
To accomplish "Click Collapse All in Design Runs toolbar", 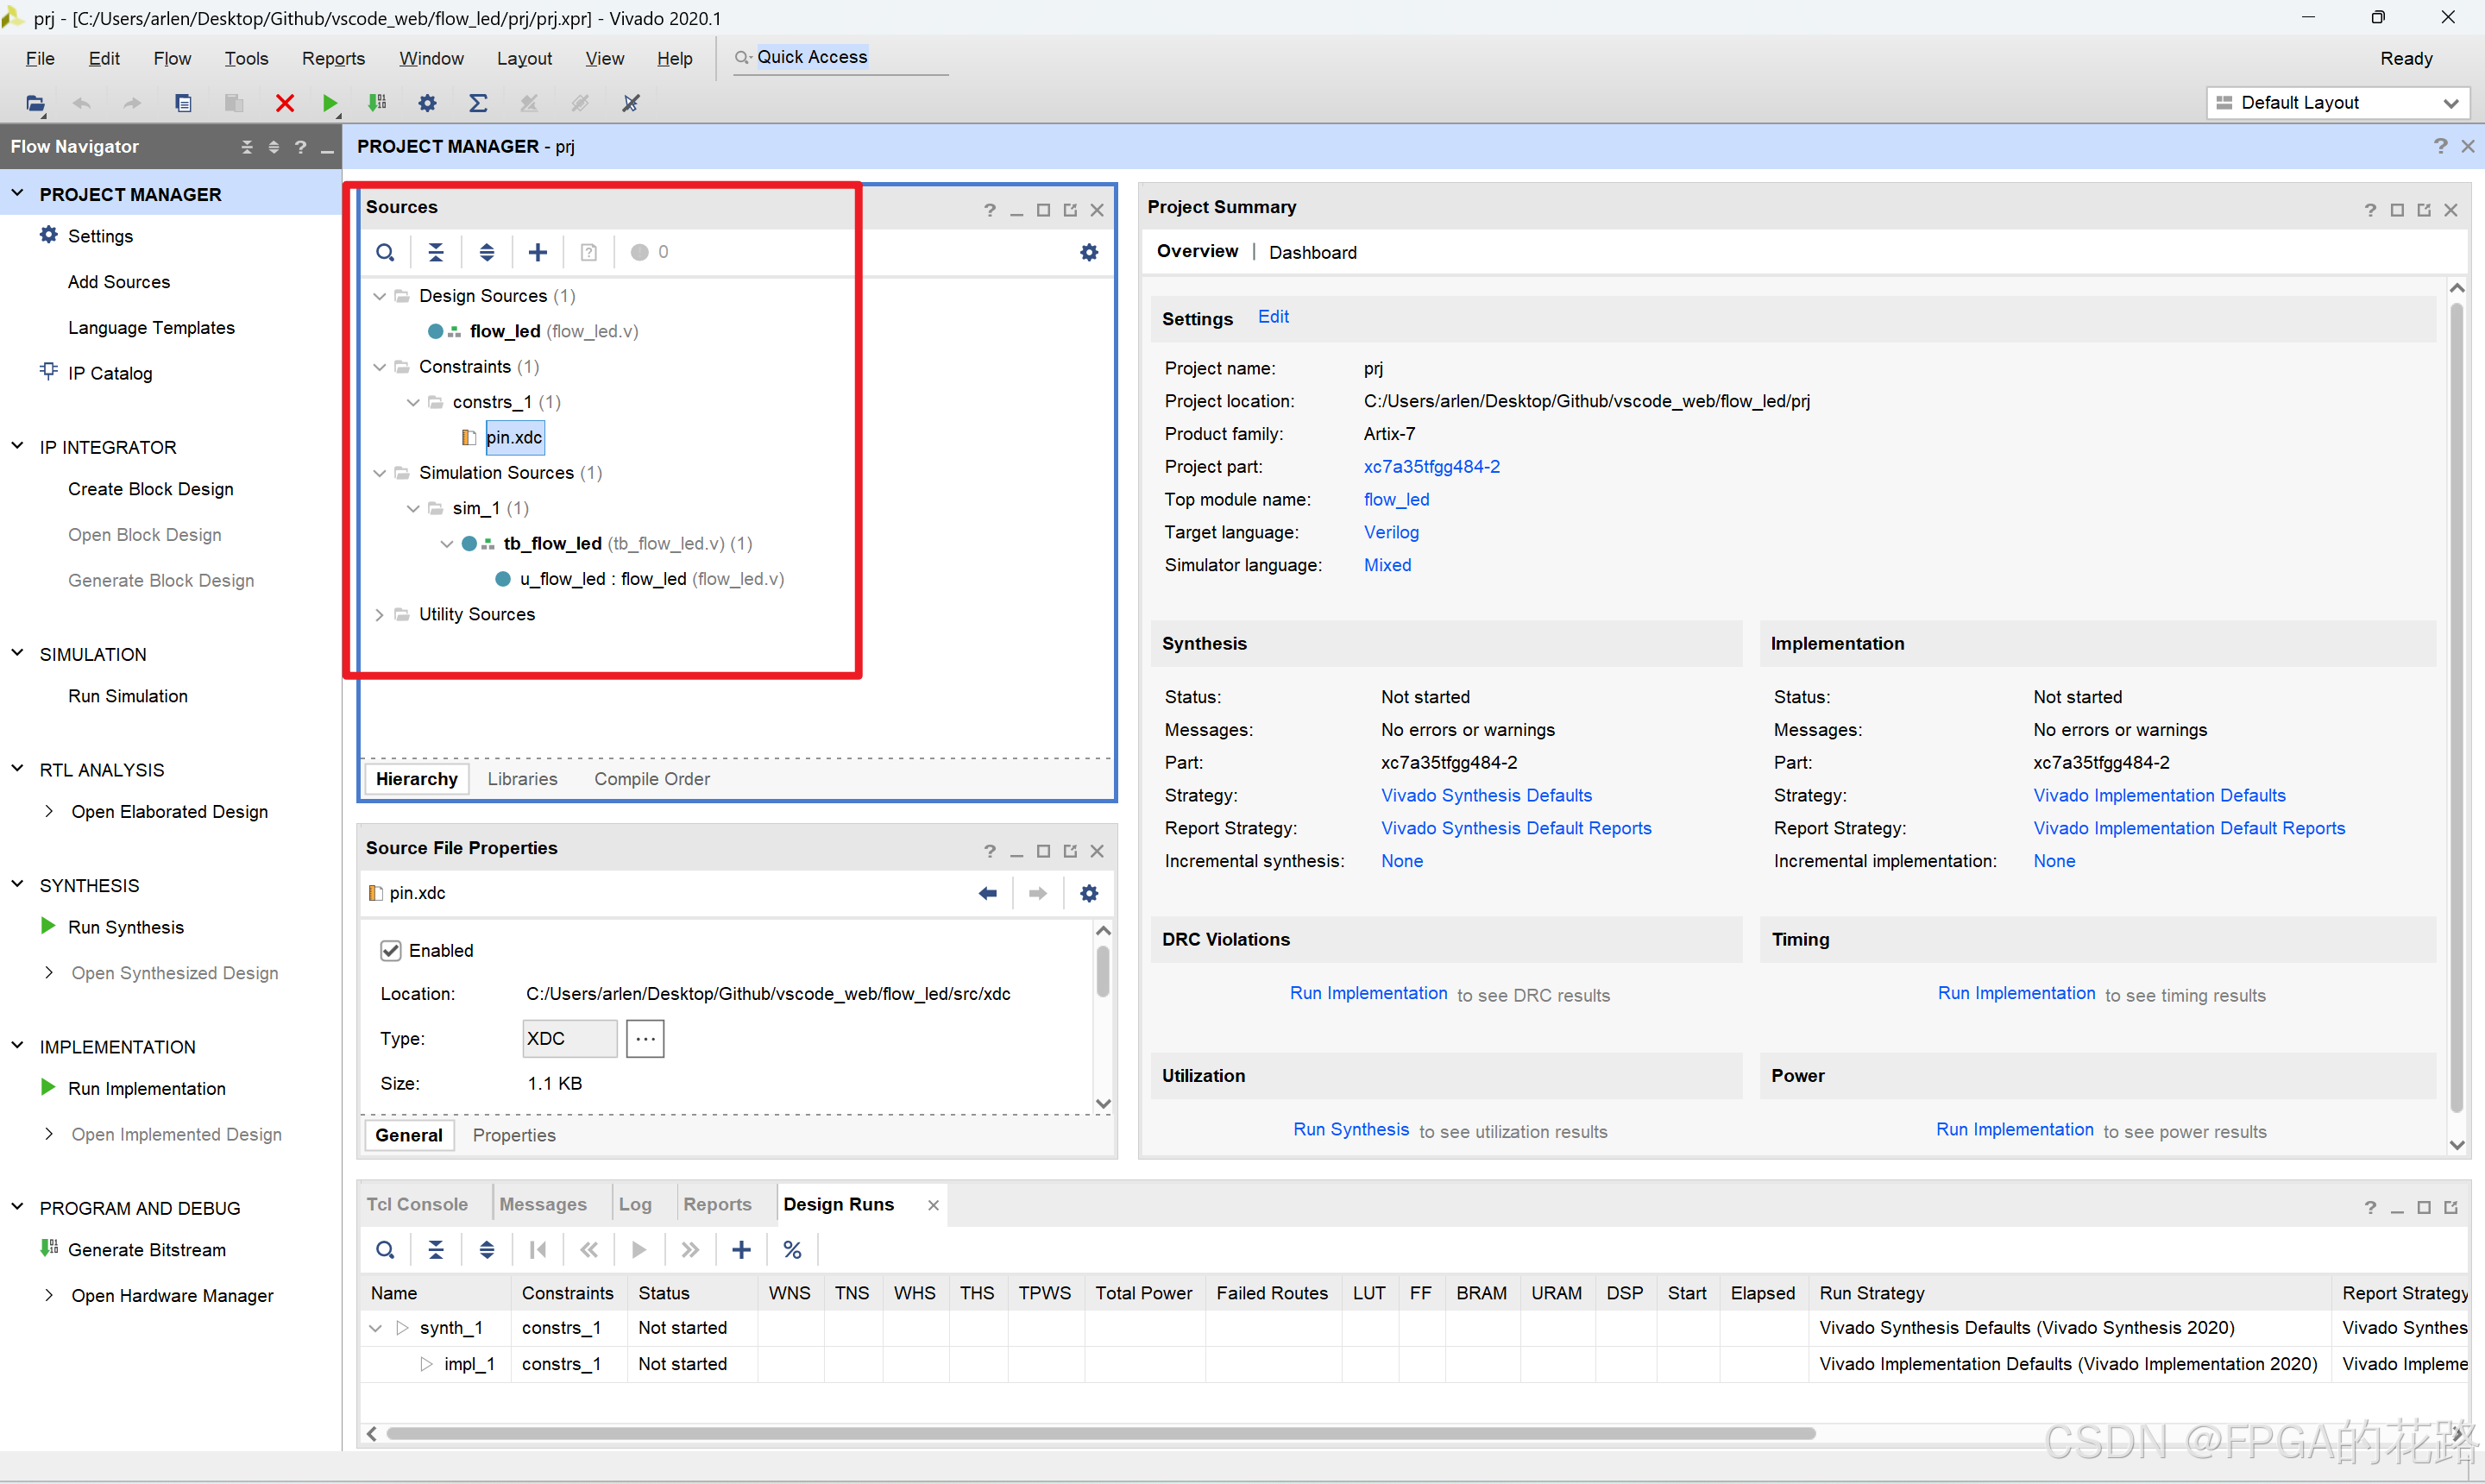I will point(436,1250).
